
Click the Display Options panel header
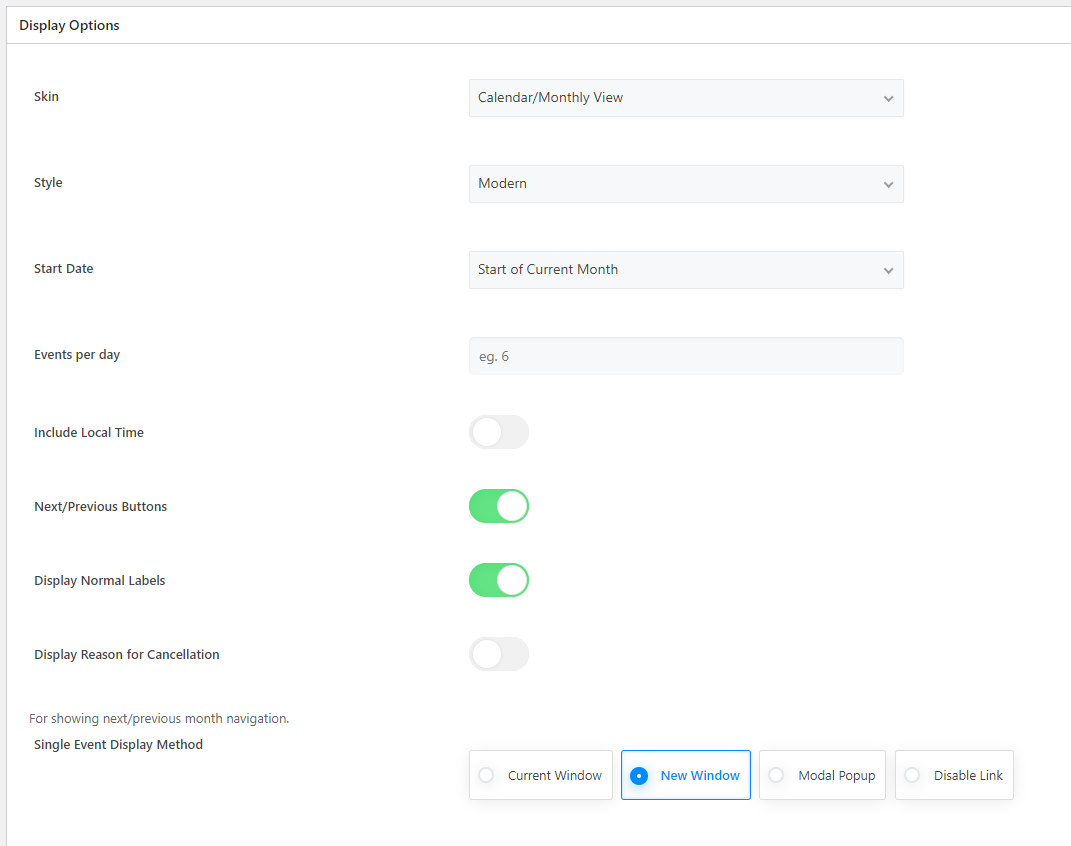pyautogui.click(x=69, y=26)
